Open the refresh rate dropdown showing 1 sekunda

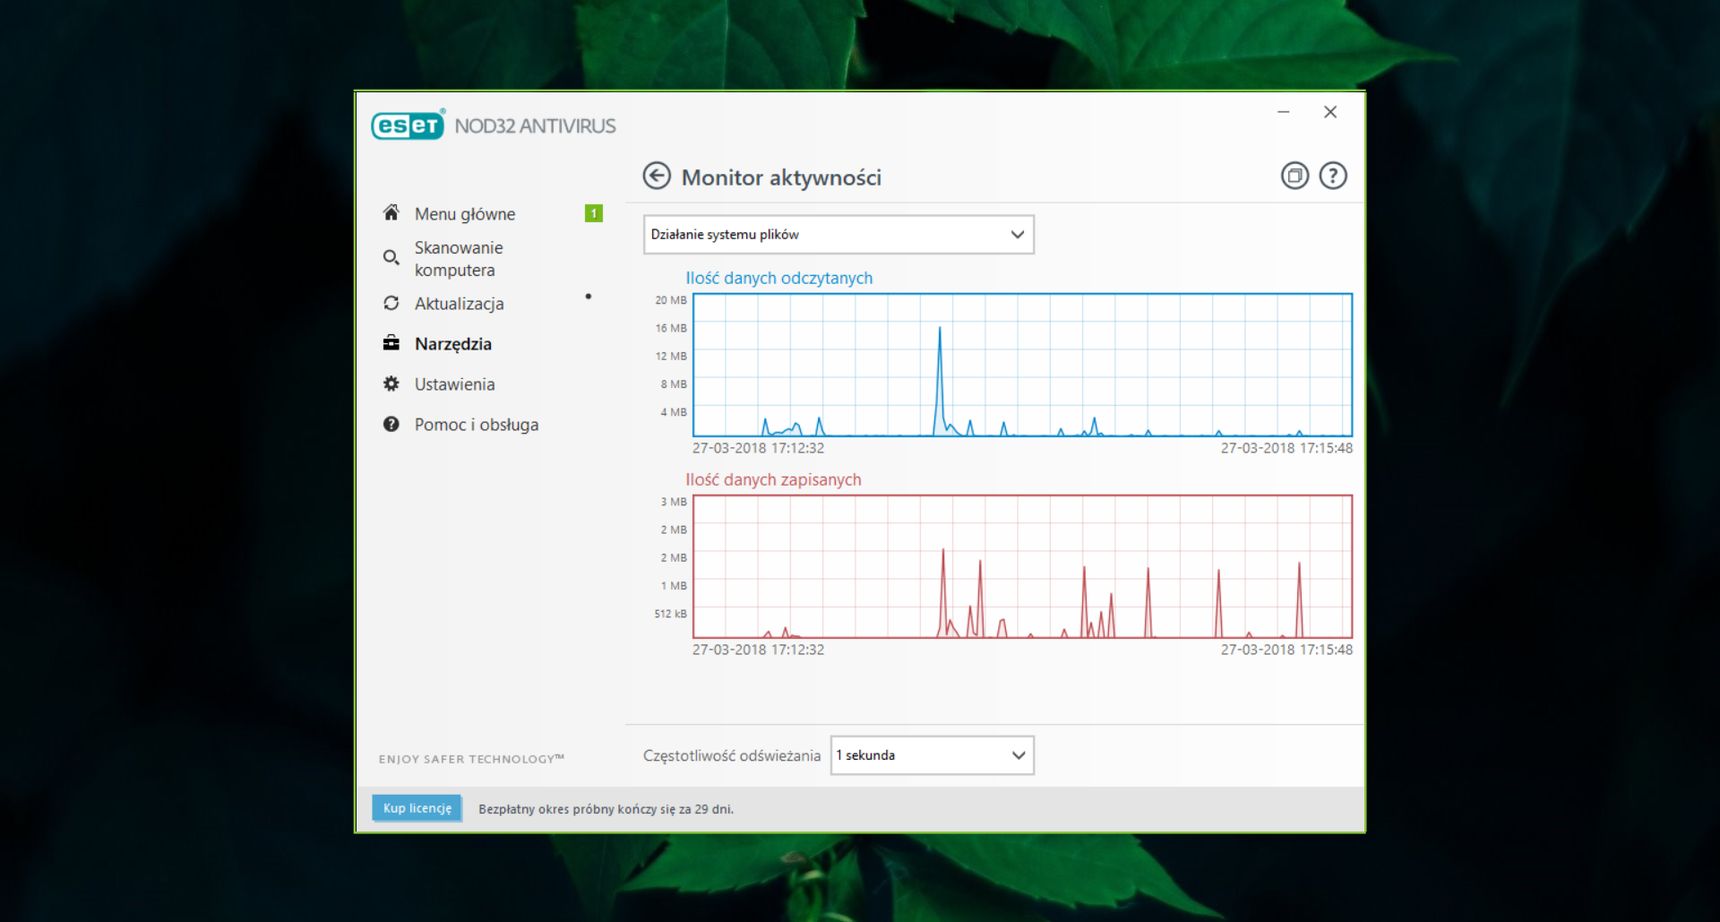932,755
